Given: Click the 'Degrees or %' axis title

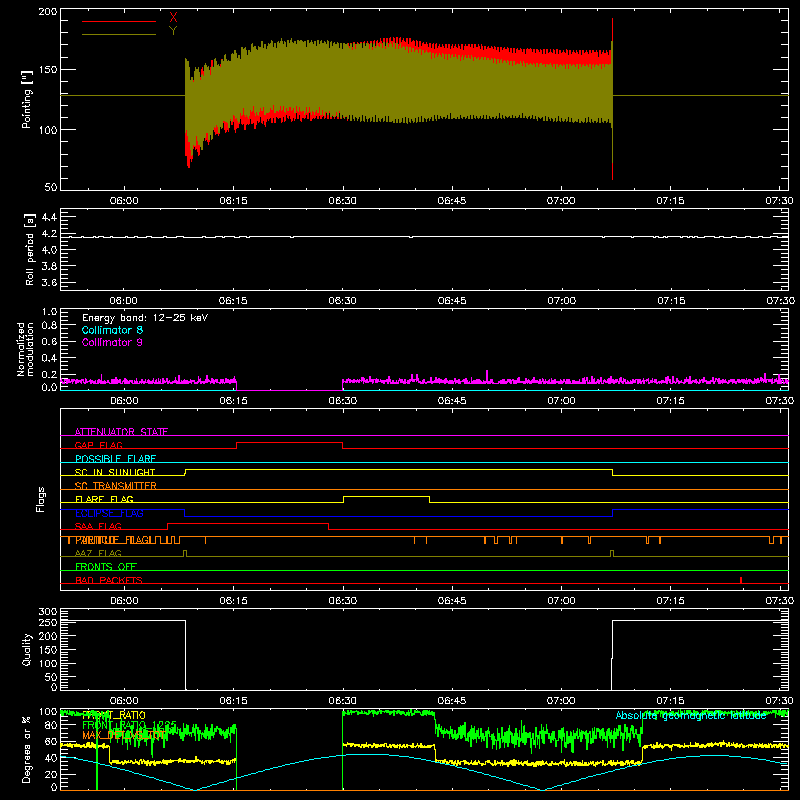Looking at the screenshot, I should (27, 749).
